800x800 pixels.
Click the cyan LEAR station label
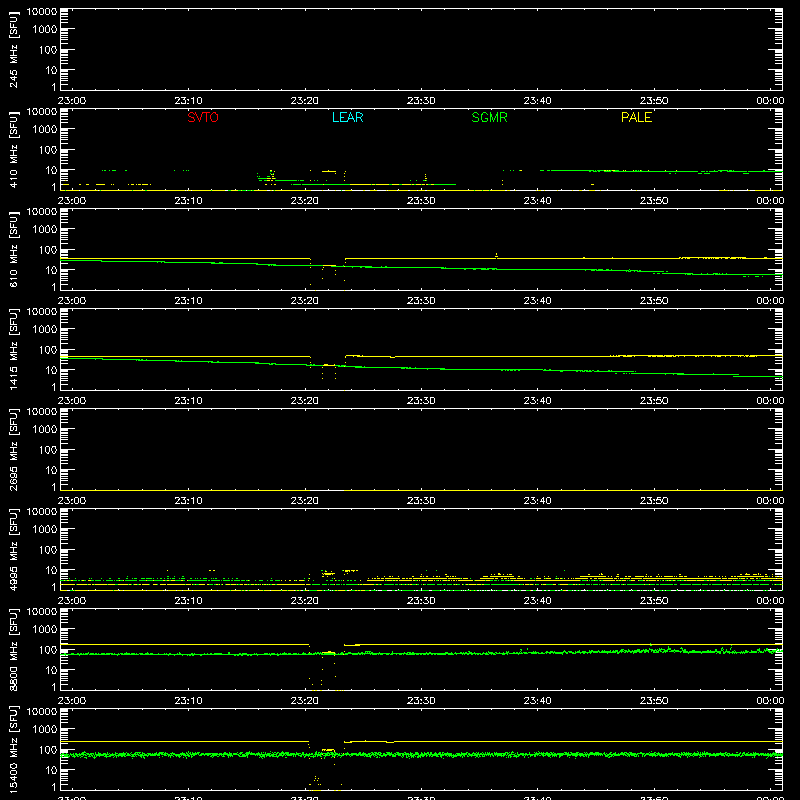point(347,117)
